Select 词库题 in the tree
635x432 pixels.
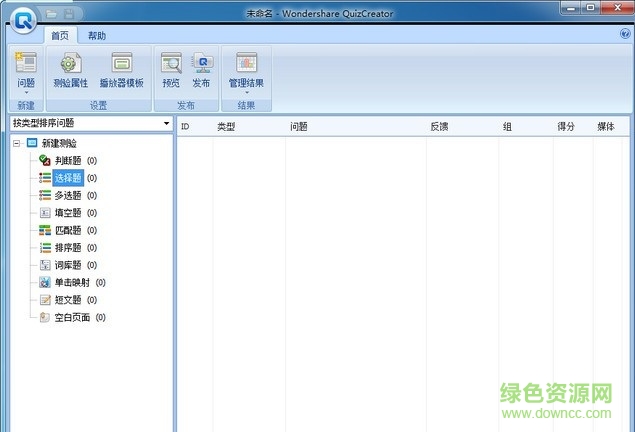click(x=68, y=265)
